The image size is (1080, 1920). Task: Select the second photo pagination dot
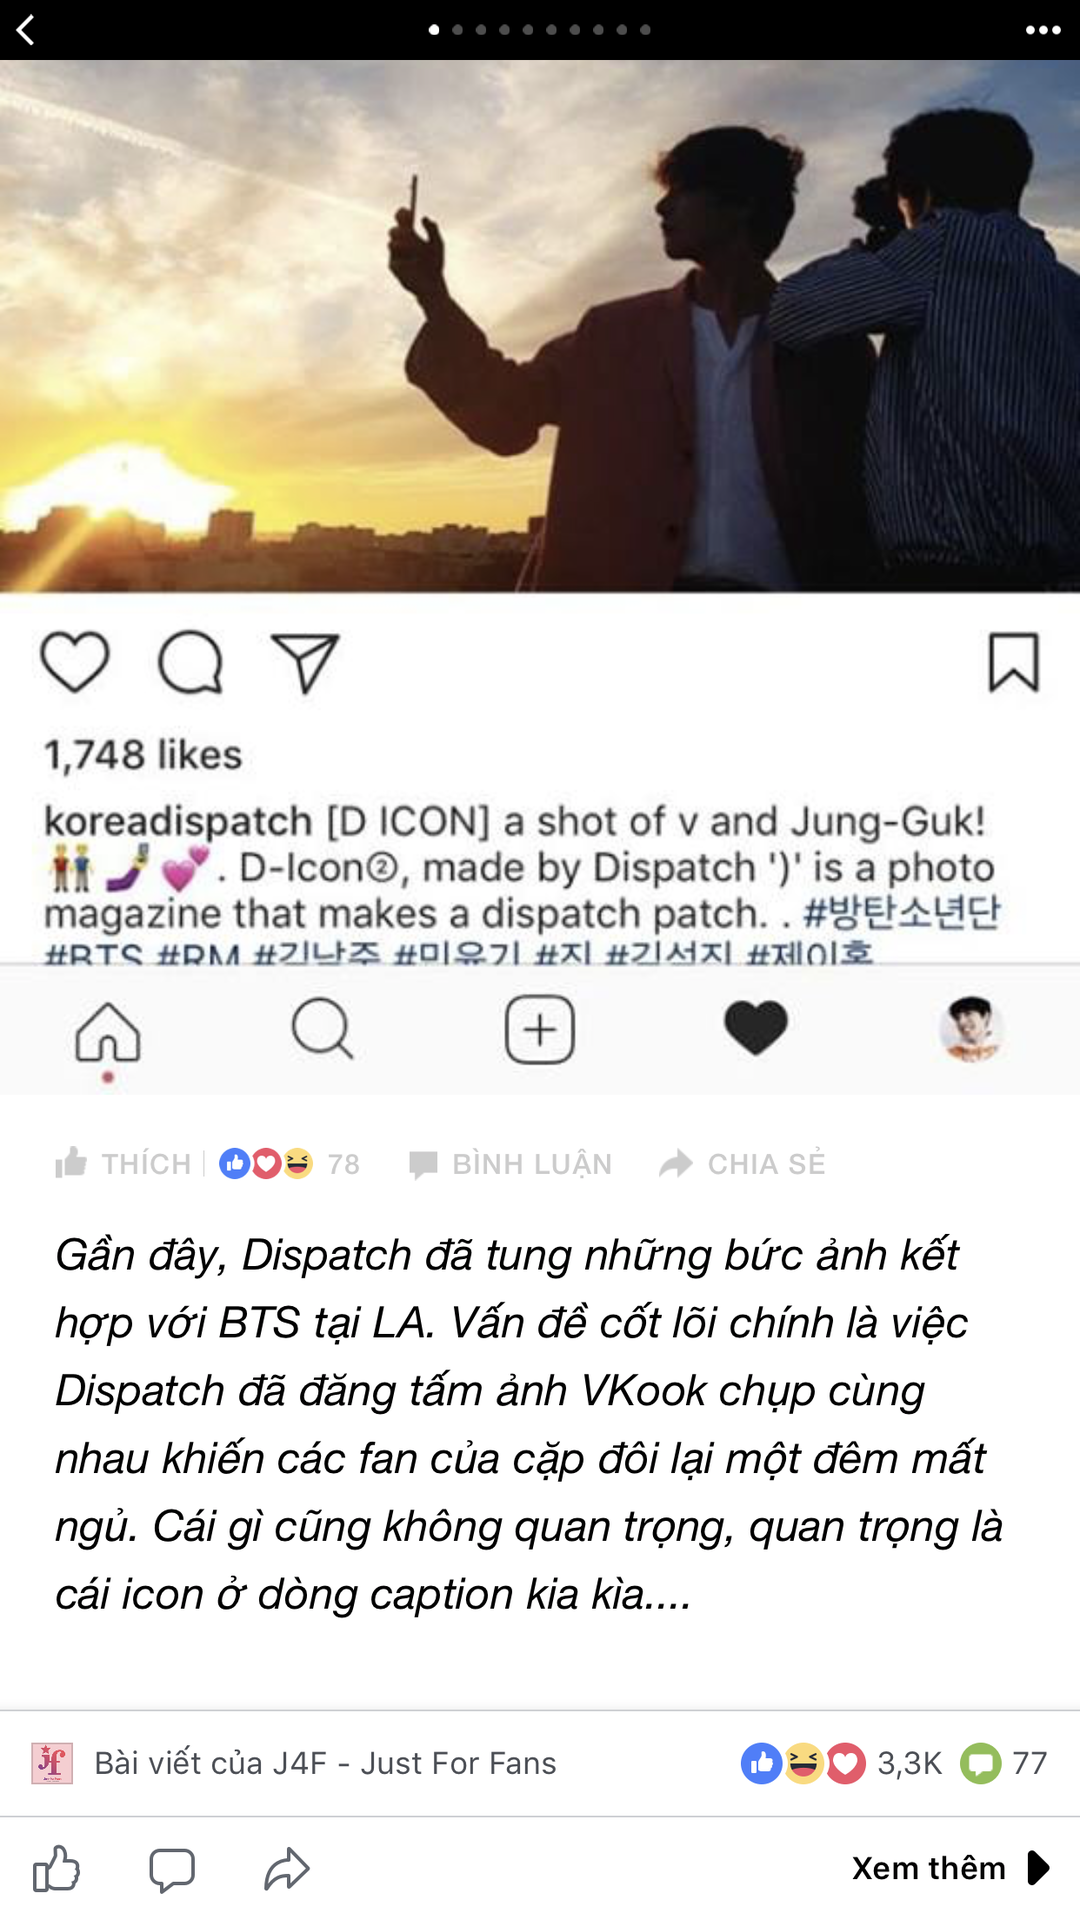457,30
